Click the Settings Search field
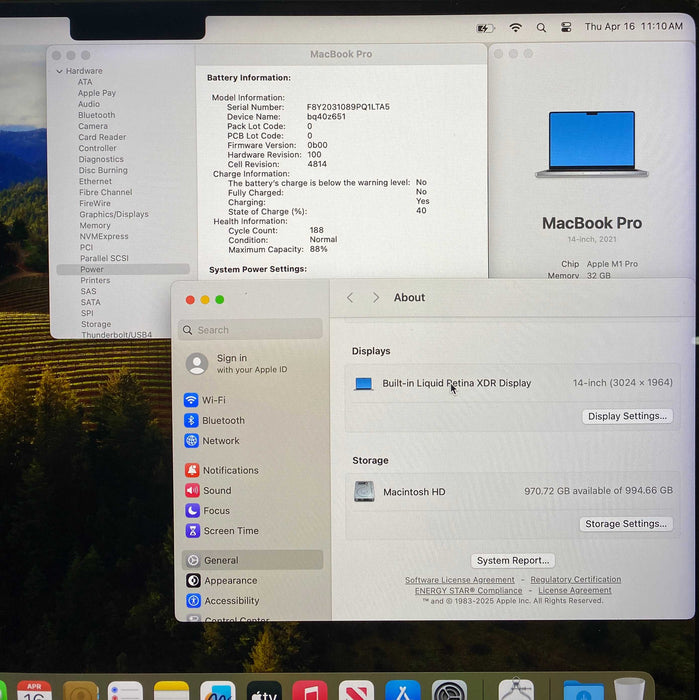The height and width of the screenshot is (700, 699). [250, 330]
